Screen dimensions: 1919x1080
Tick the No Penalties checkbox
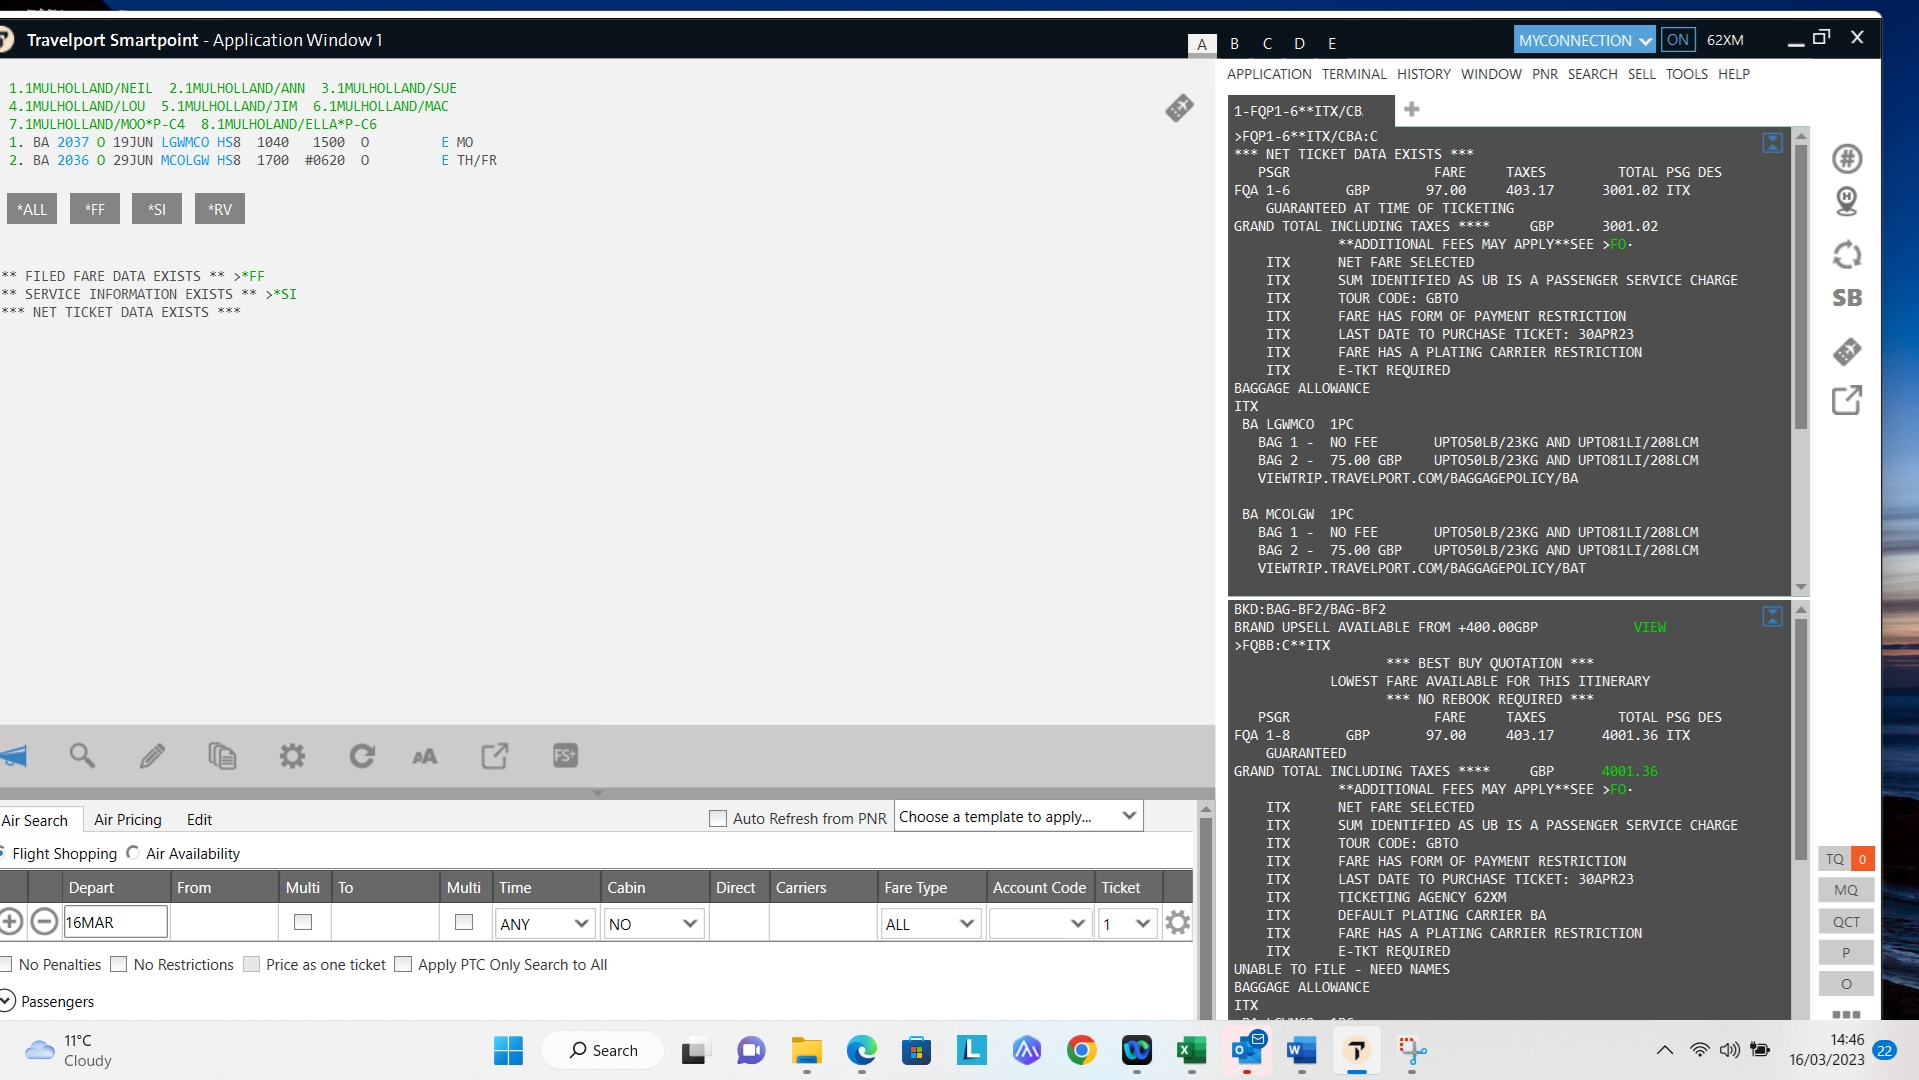[x=6, y=965]
